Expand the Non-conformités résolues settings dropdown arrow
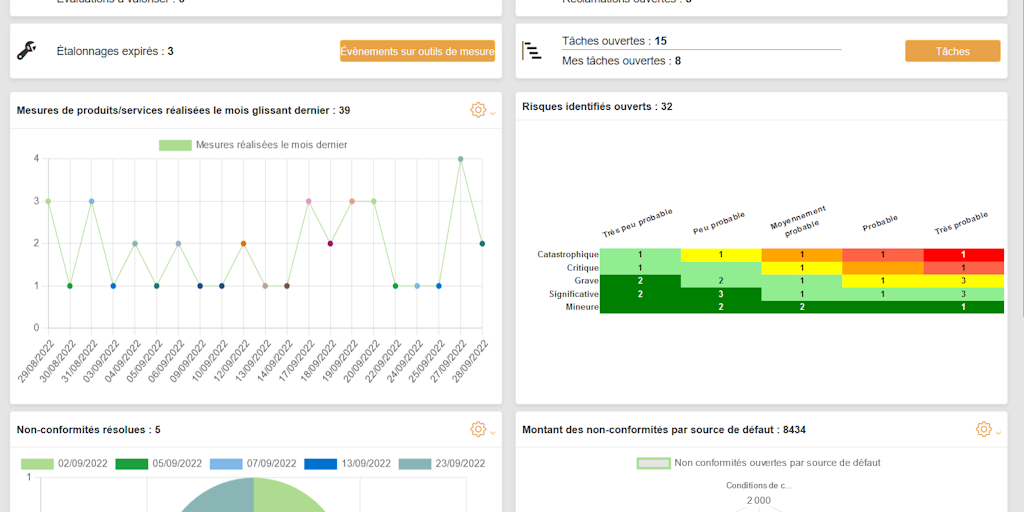Image resolution: width=1024 pixels, height=512 pixels. tap(492, 432)
